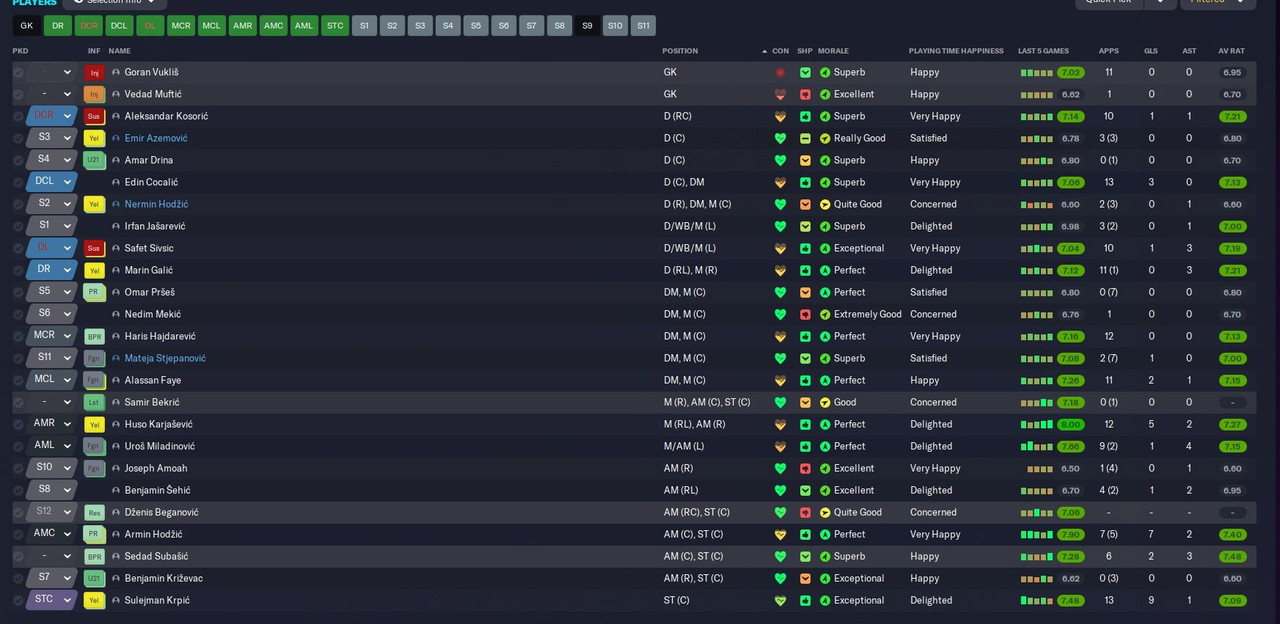The image size is (1280, 624).
Task: Sort players by the AV RAT column
Action: click(x=1231, y=51)
